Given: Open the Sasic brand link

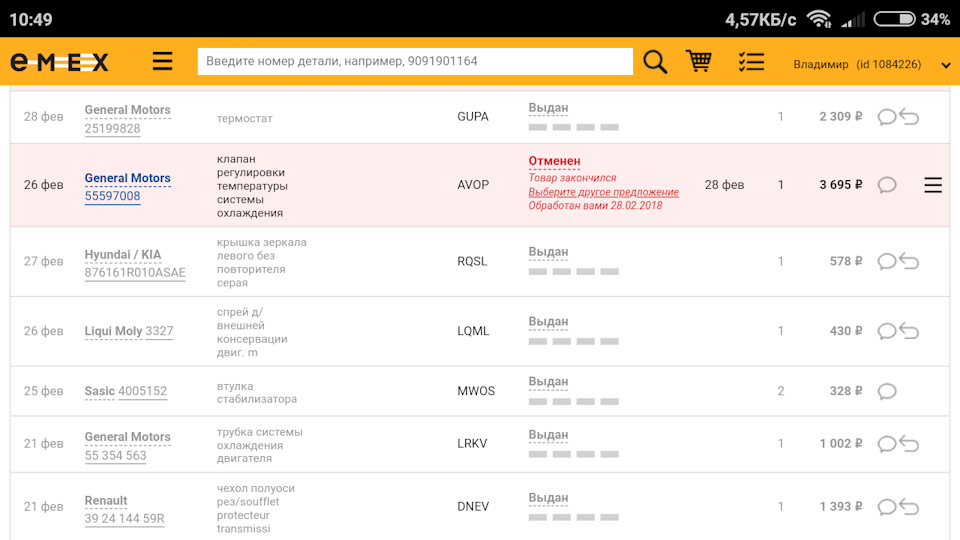Looking at the screenshot, I should coord(100,391).
